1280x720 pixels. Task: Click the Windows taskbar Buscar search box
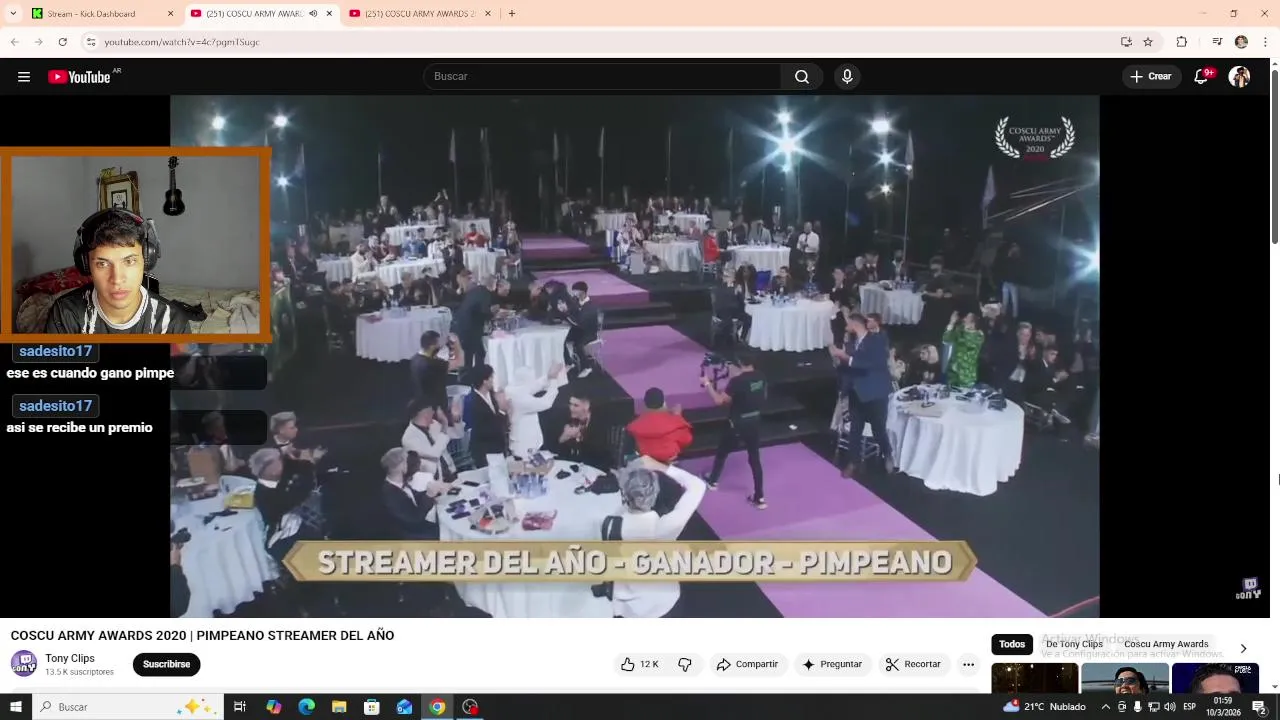click(x=127, y=707)
